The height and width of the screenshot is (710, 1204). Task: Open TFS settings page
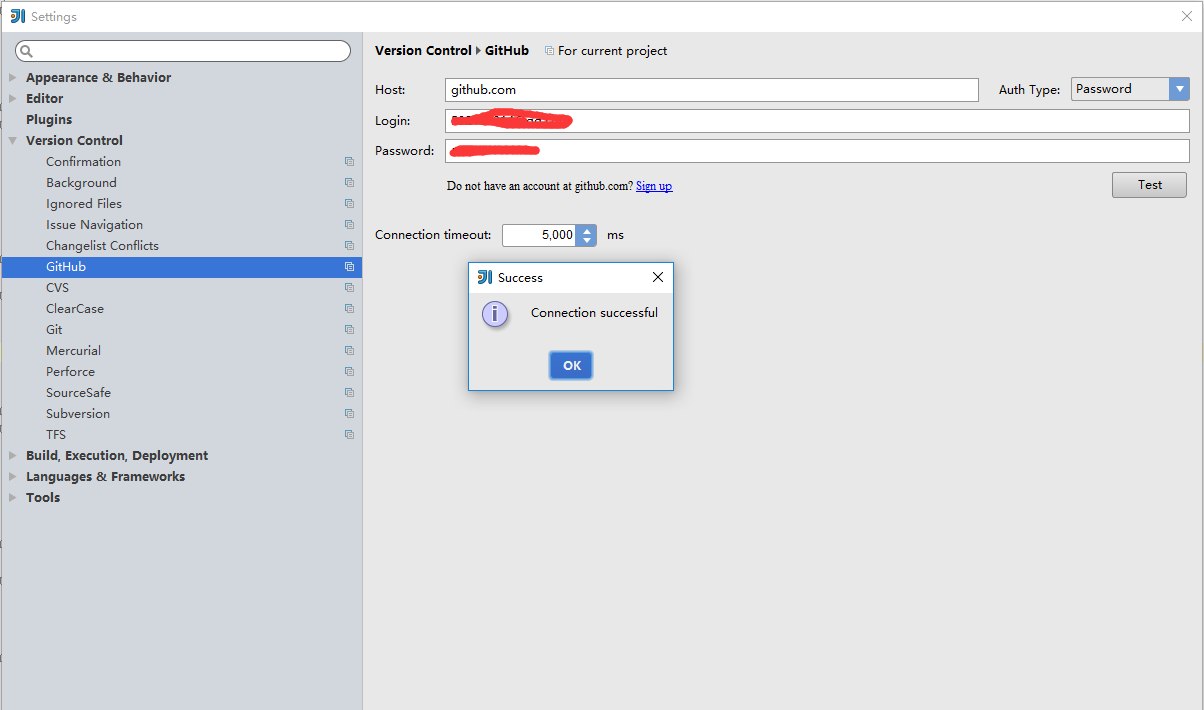coord(56,435)
